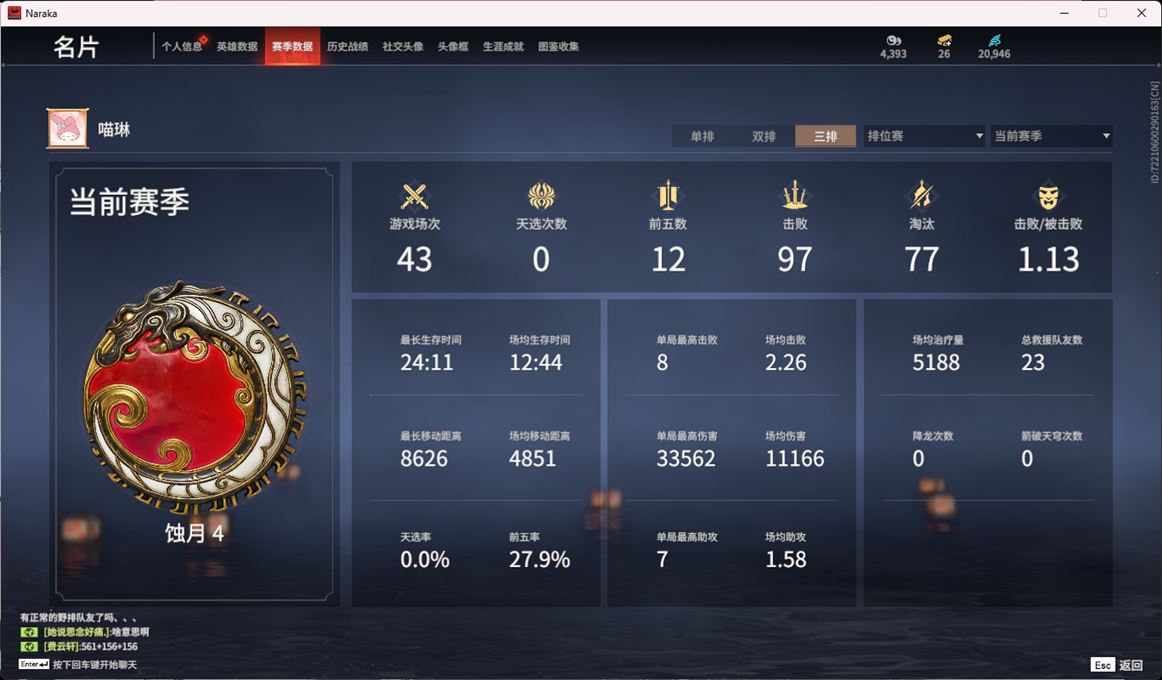Viewport: 1162px width, 680px height.
Task: Click the 击败/被击败 demon mask icon
Action: pyautogui.click(x=1048, y=196)
